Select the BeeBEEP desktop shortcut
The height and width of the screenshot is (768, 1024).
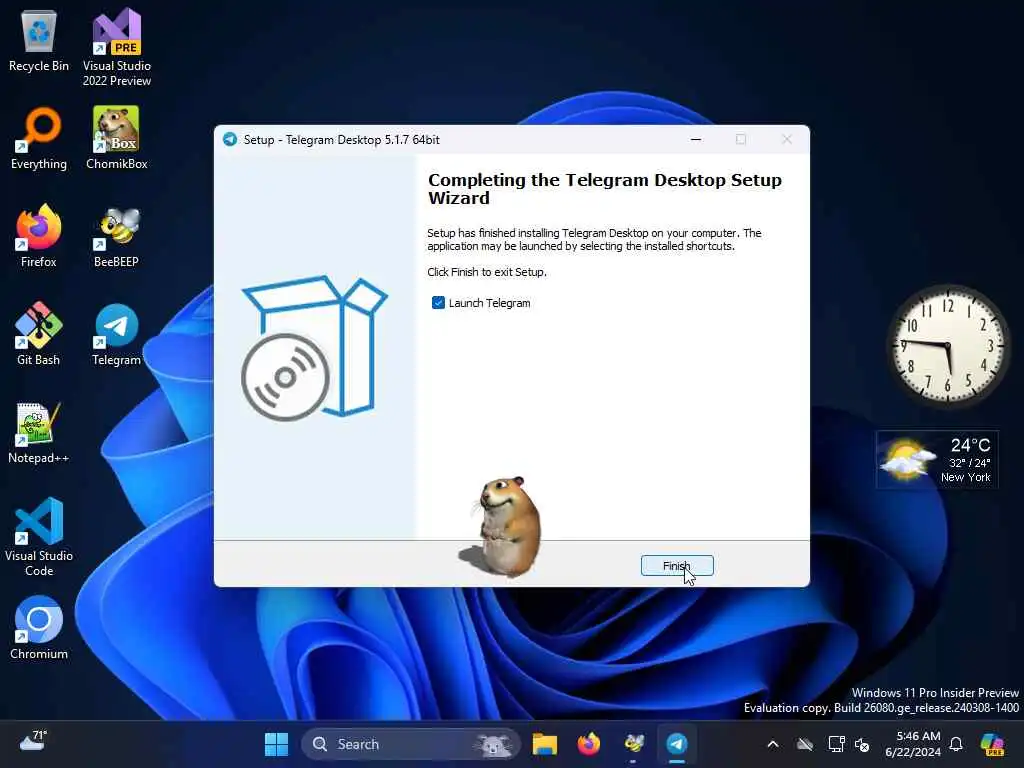point(117,236)
